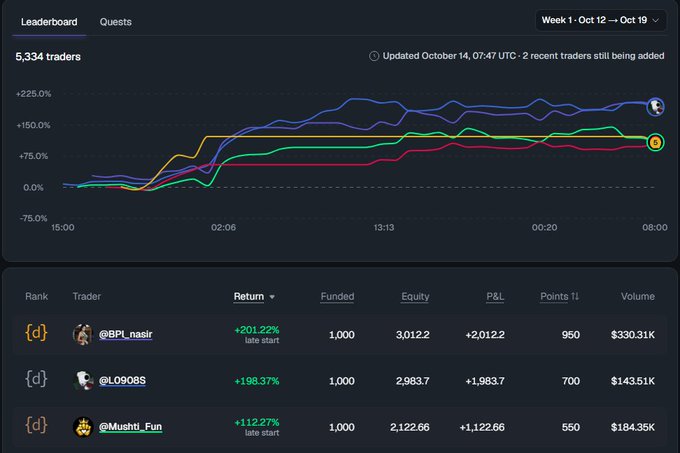The width and height of the screenshot is (680, 453).
Task: Open the Week 1 Oct 12–Oct 19 dropdown
Action: click(601, 20)
